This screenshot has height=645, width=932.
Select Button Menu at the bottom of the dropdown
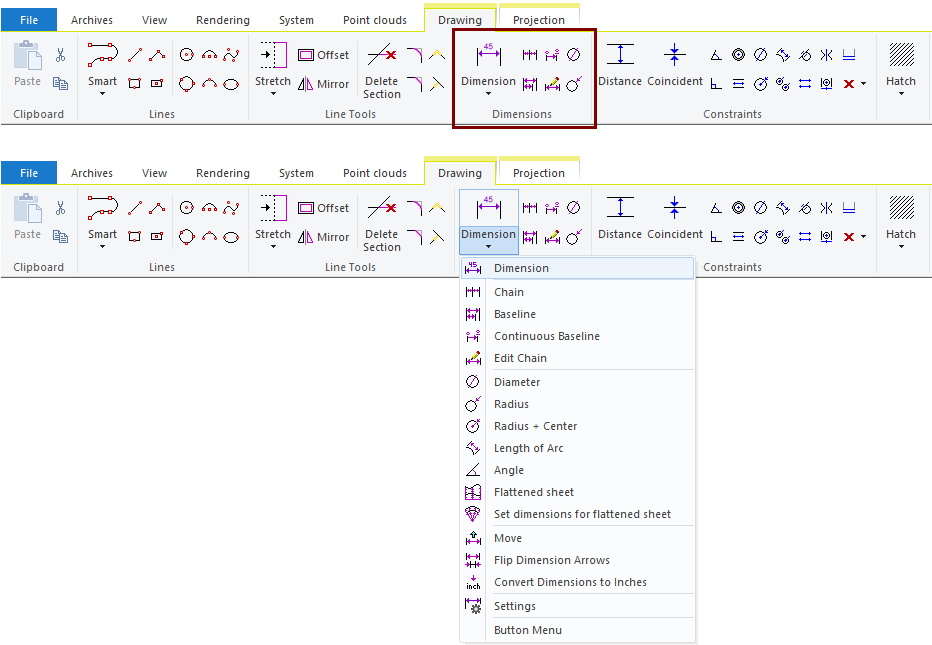[x=527, y=630]
